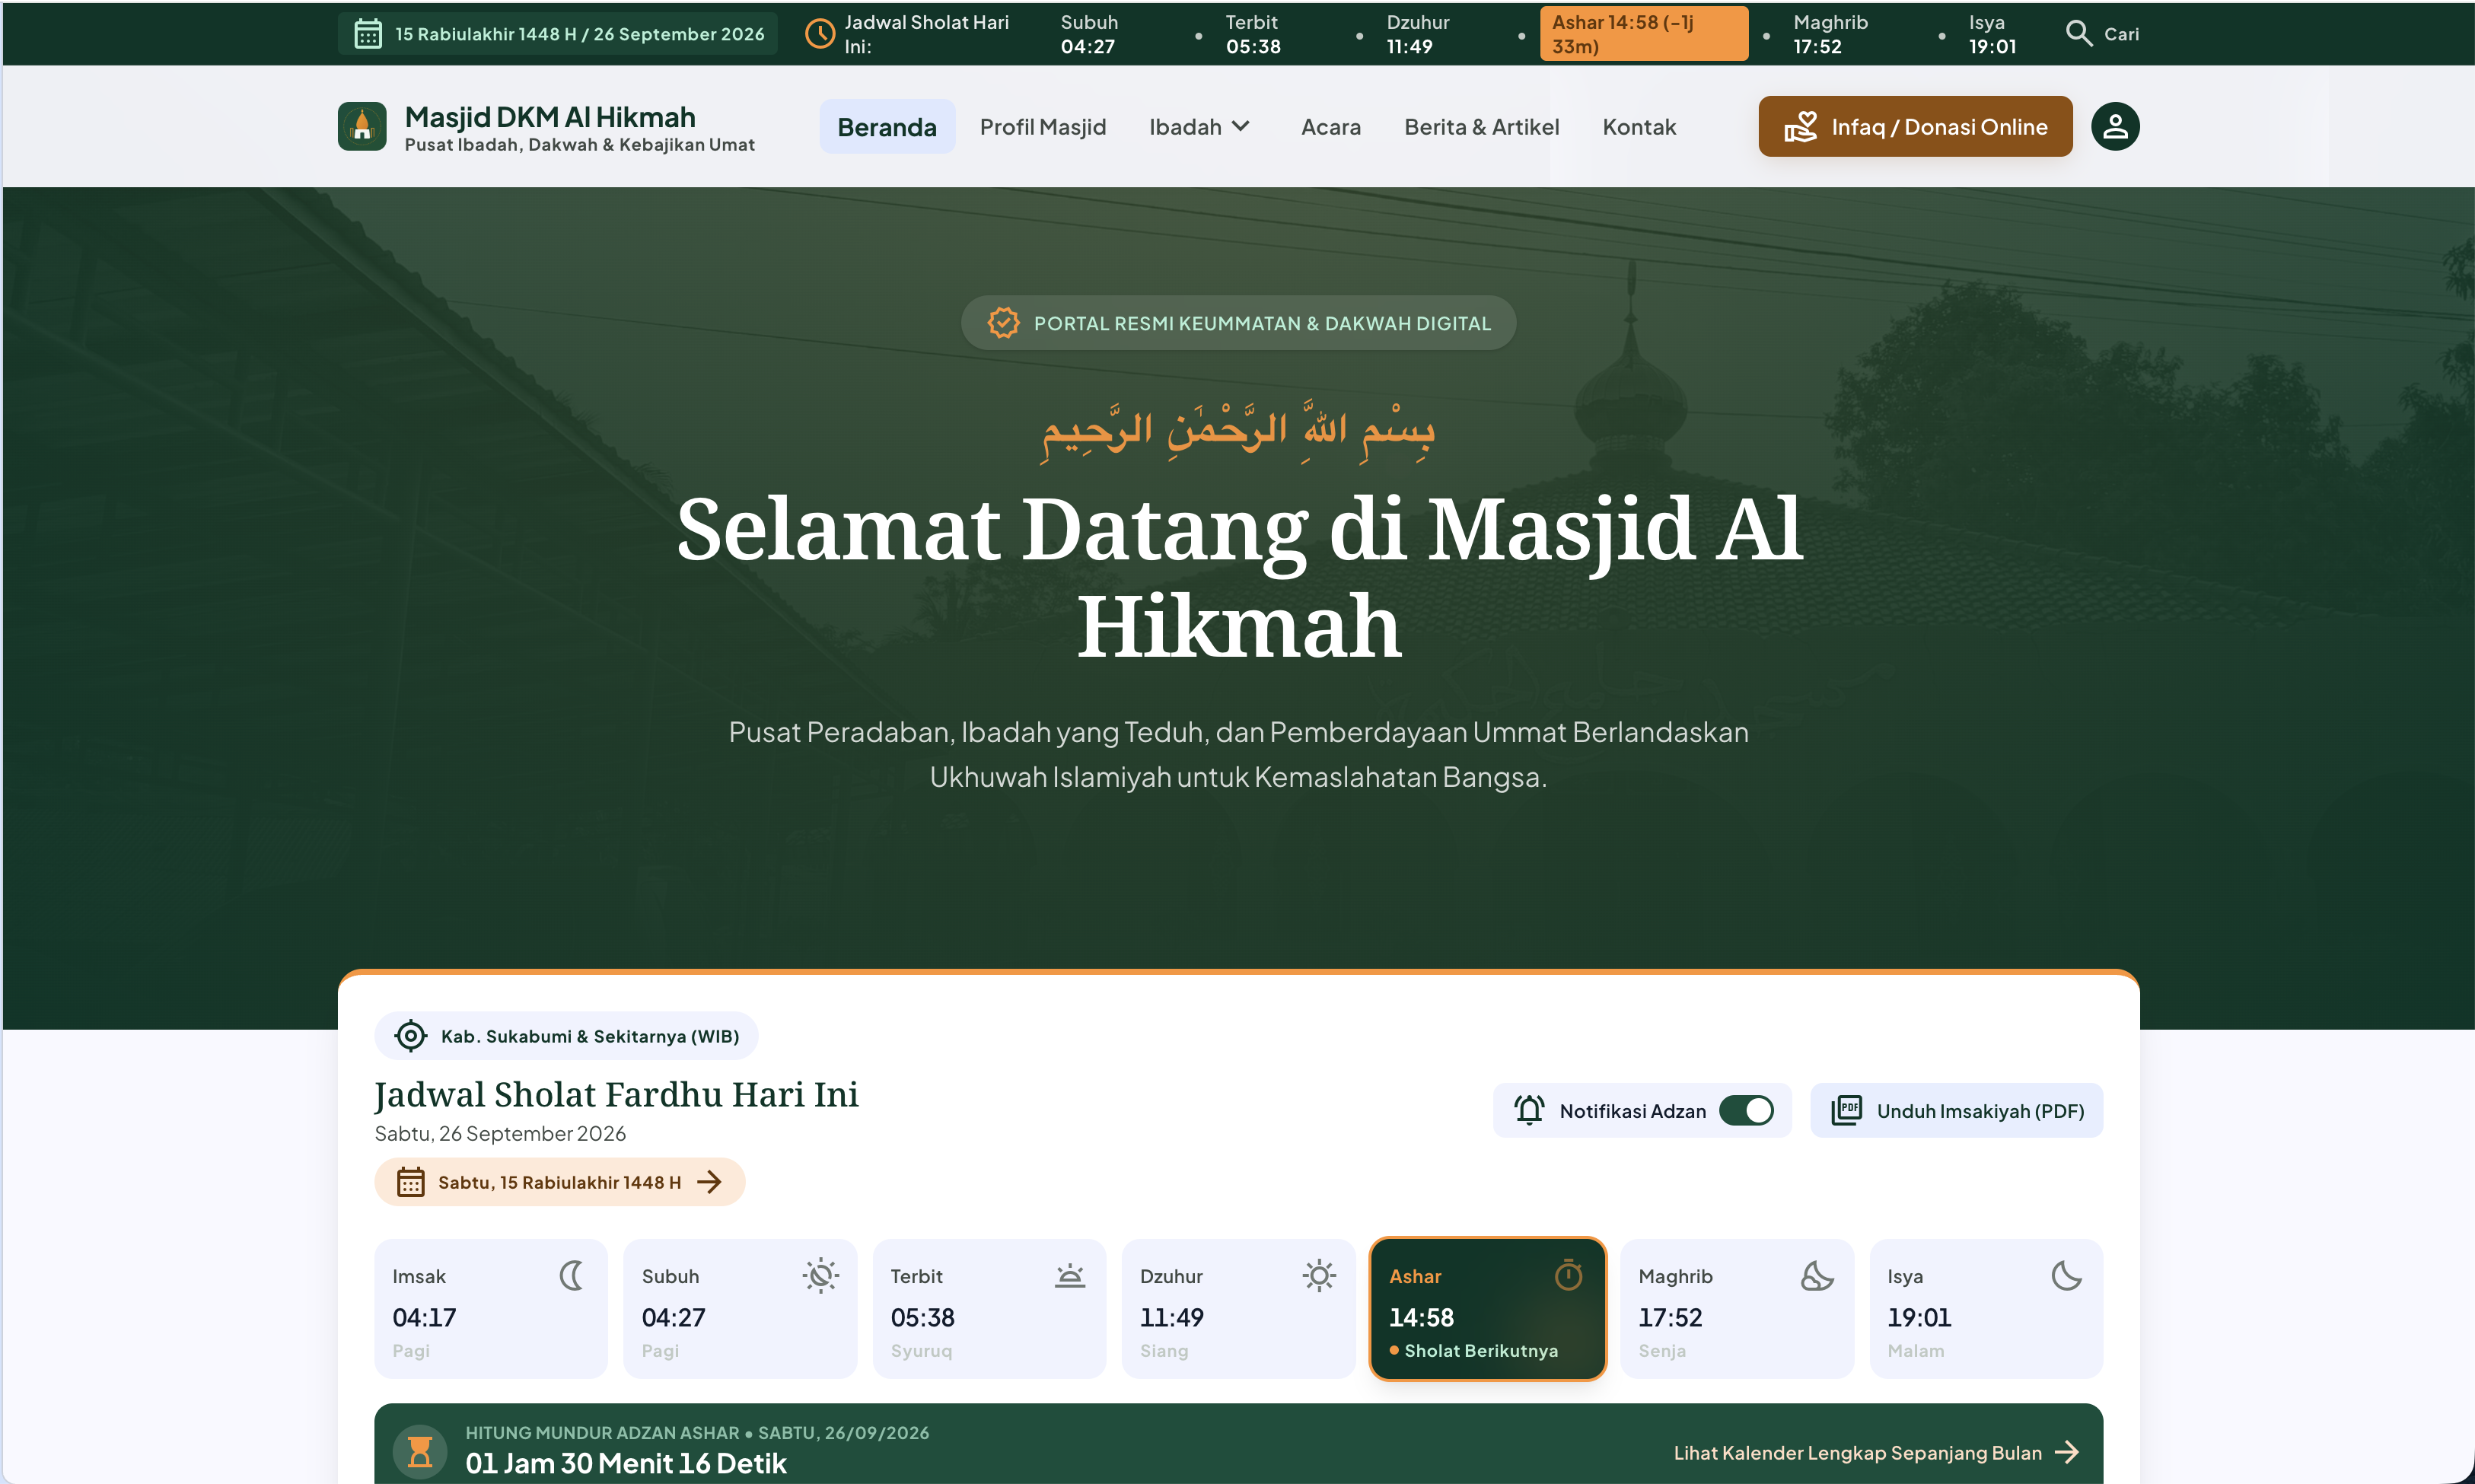This screenshot has height=1484, width=2475.
Task: Click the calendar icon beside Hijri date
Action: click(368, 34)
